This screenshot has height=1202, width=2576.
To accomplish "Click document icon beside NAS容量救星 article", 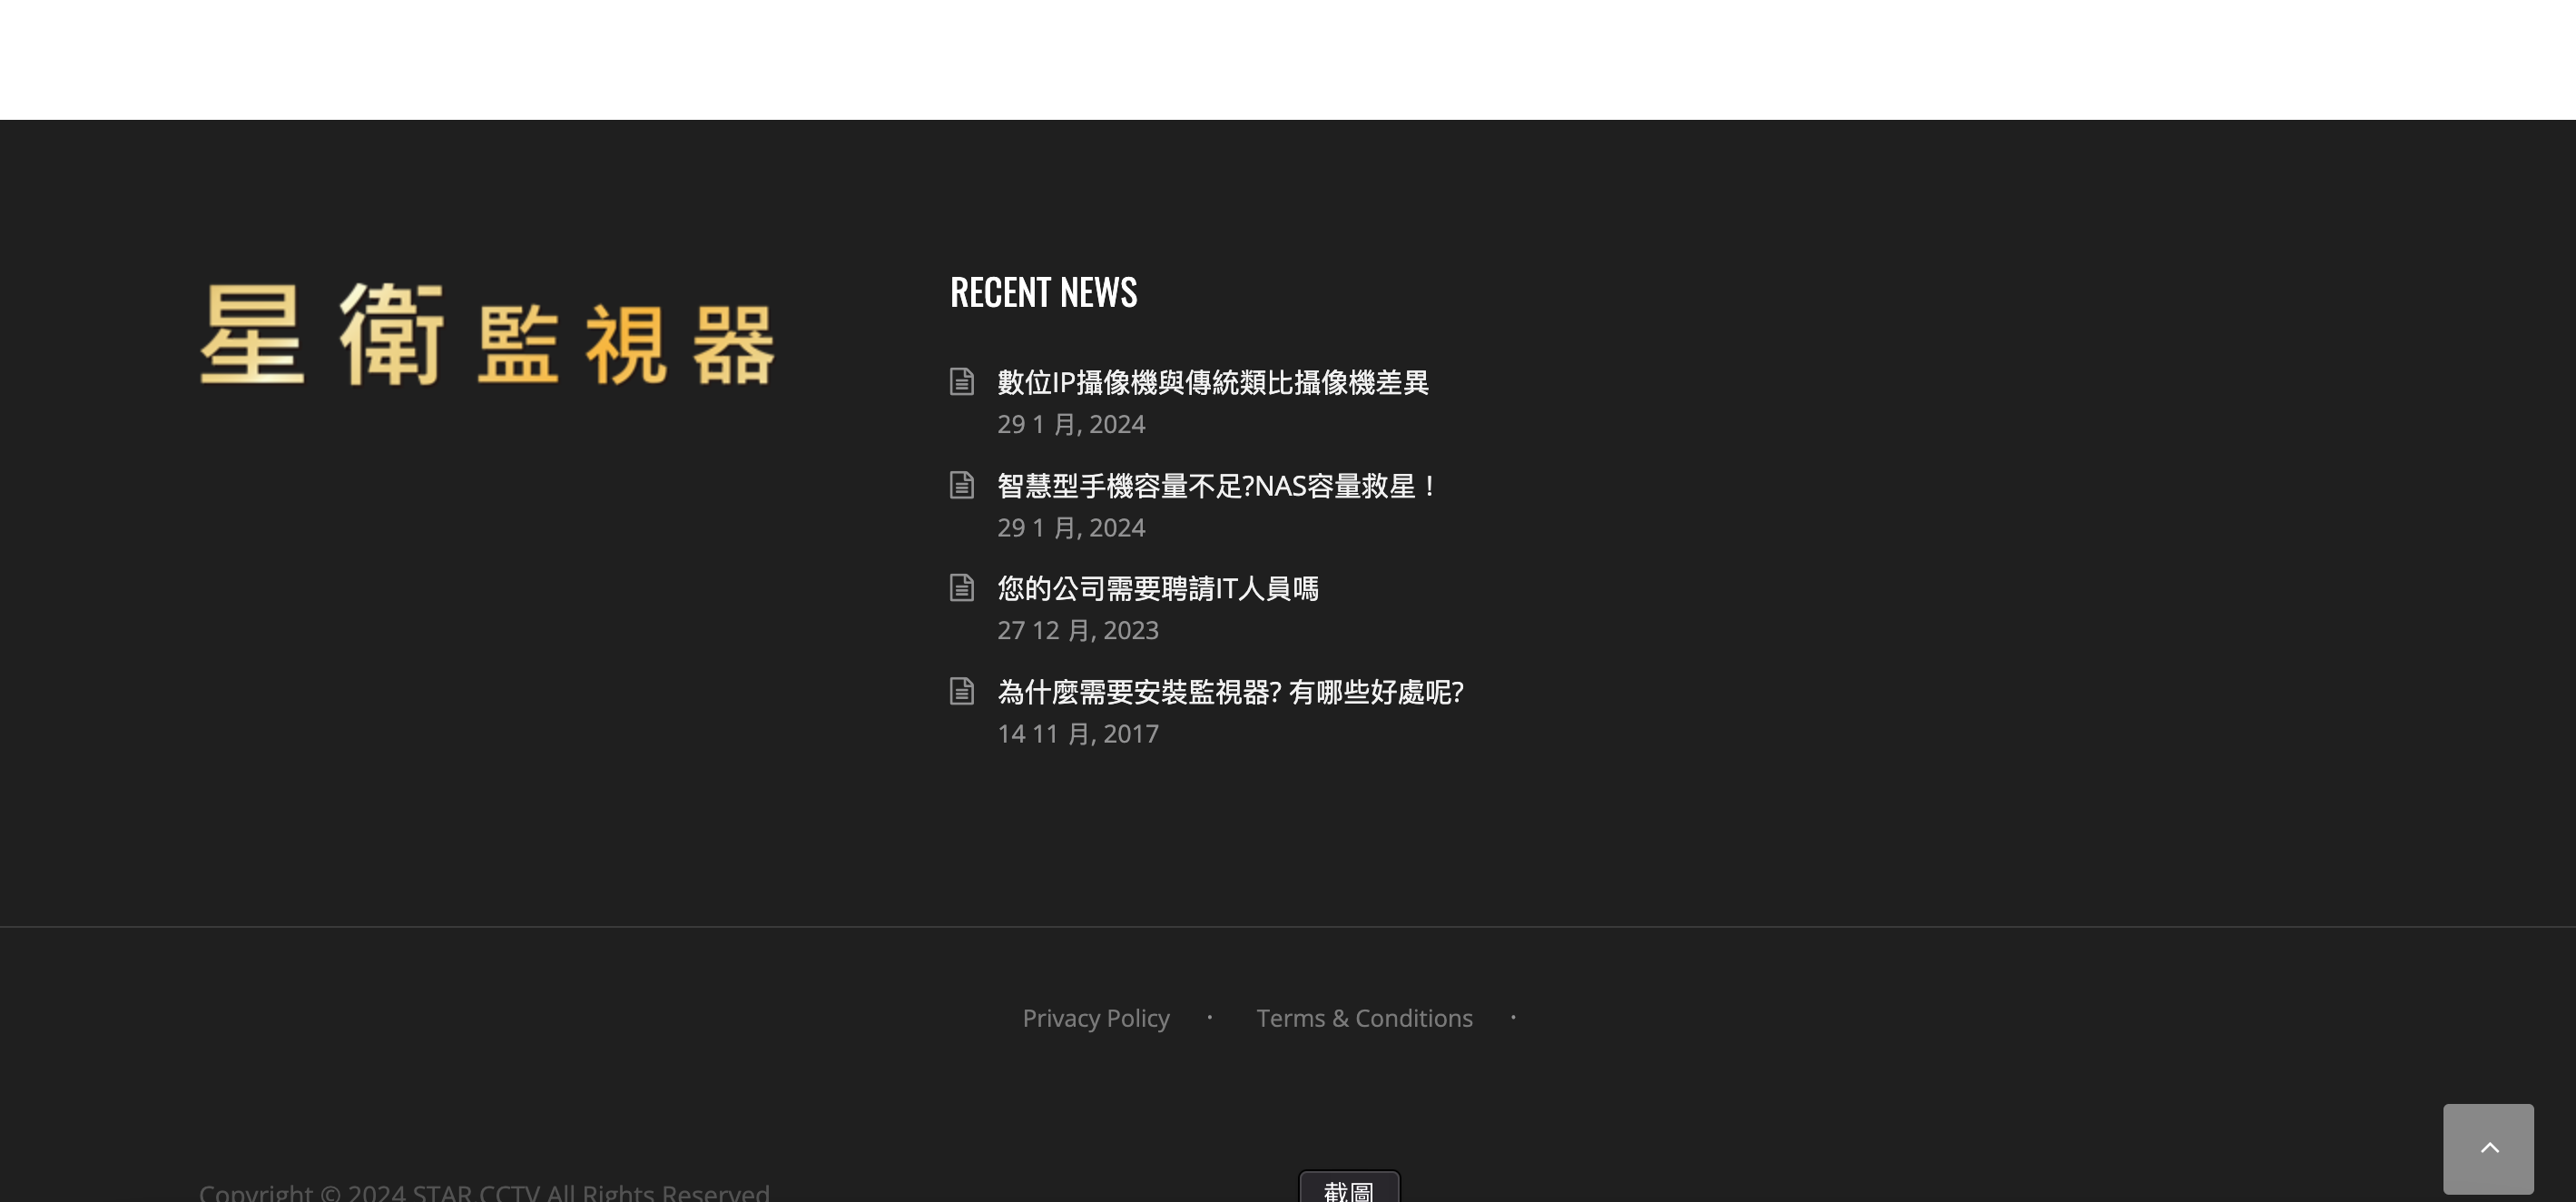I will tap(961, 486).
